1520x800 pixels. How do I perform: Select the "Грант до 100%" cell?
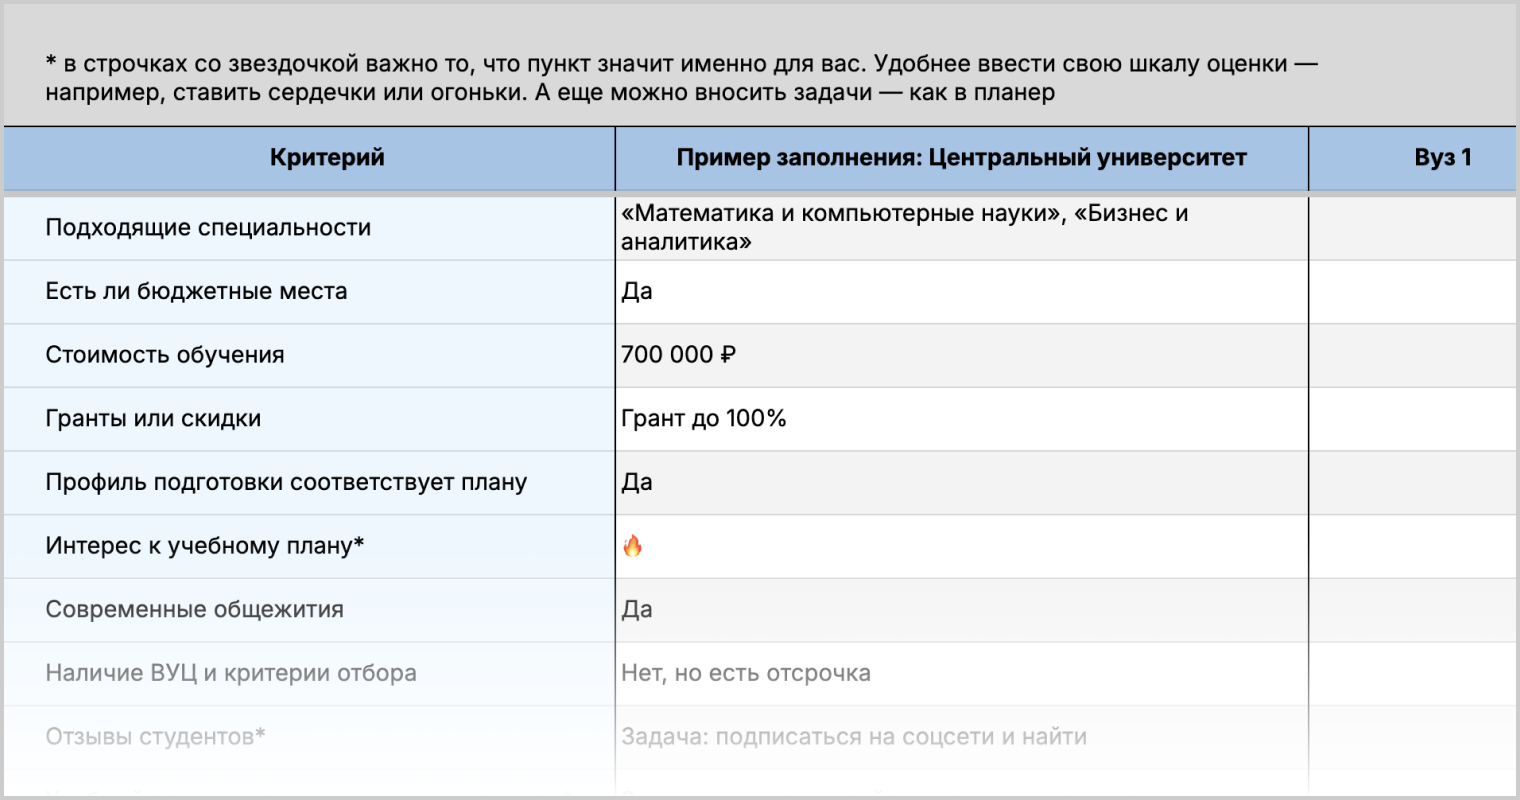703,419
